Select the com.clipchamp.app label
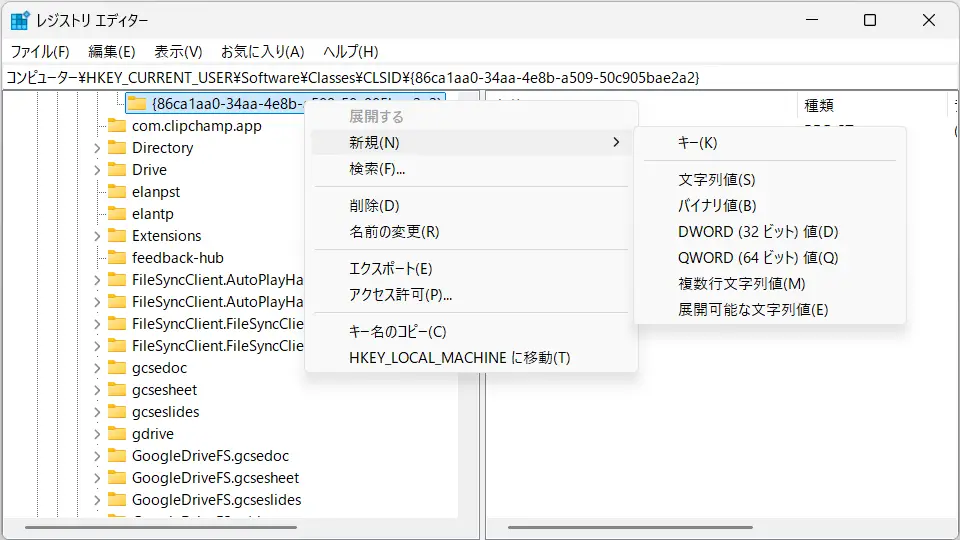Screen dimensions: 960x540 197,126
